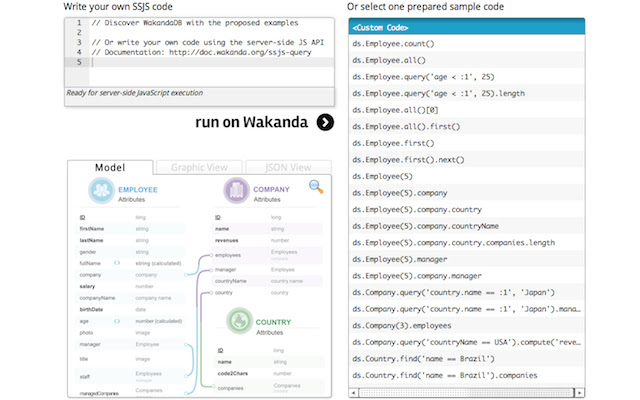Click the staff attribute in Employee
The height and width of the screenshot is (400, 640).
[x=84, y=377]
